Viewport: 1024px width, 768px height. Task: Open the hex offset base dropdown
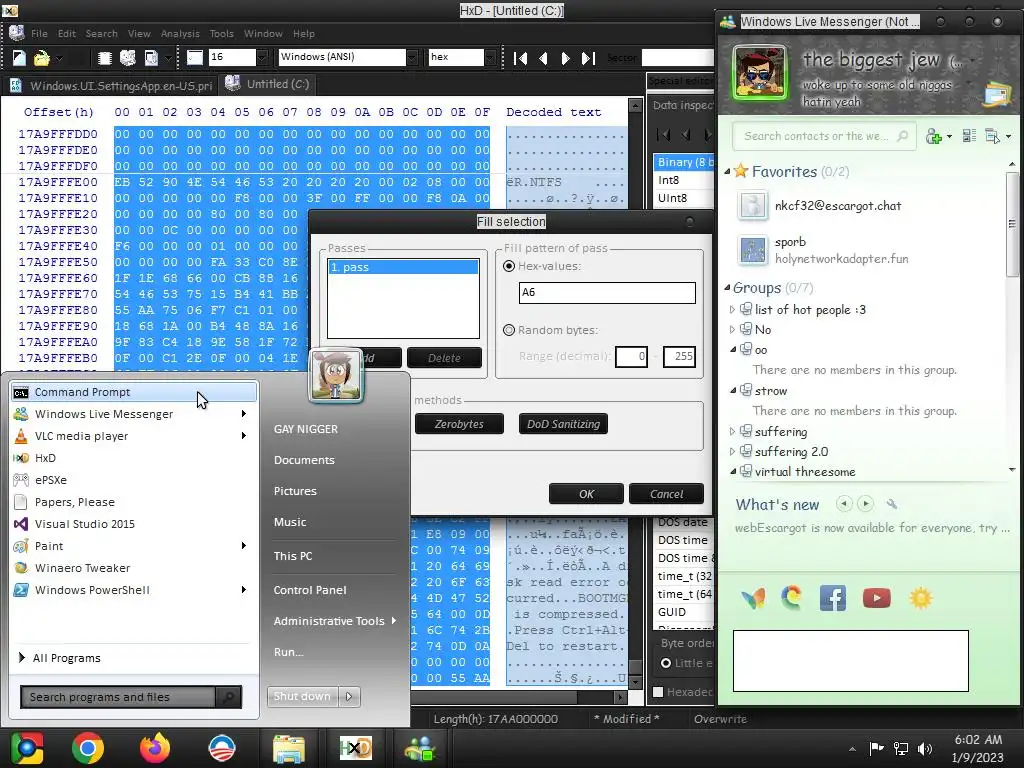(x=490, y=57)
